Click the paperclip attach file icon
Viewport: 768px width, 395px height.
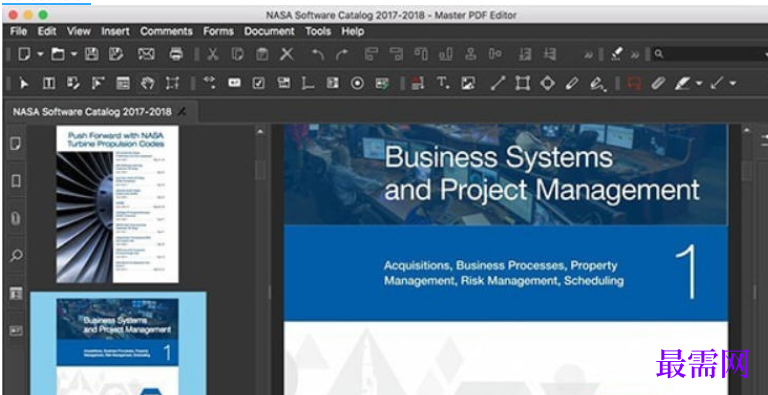coord(658,83)
